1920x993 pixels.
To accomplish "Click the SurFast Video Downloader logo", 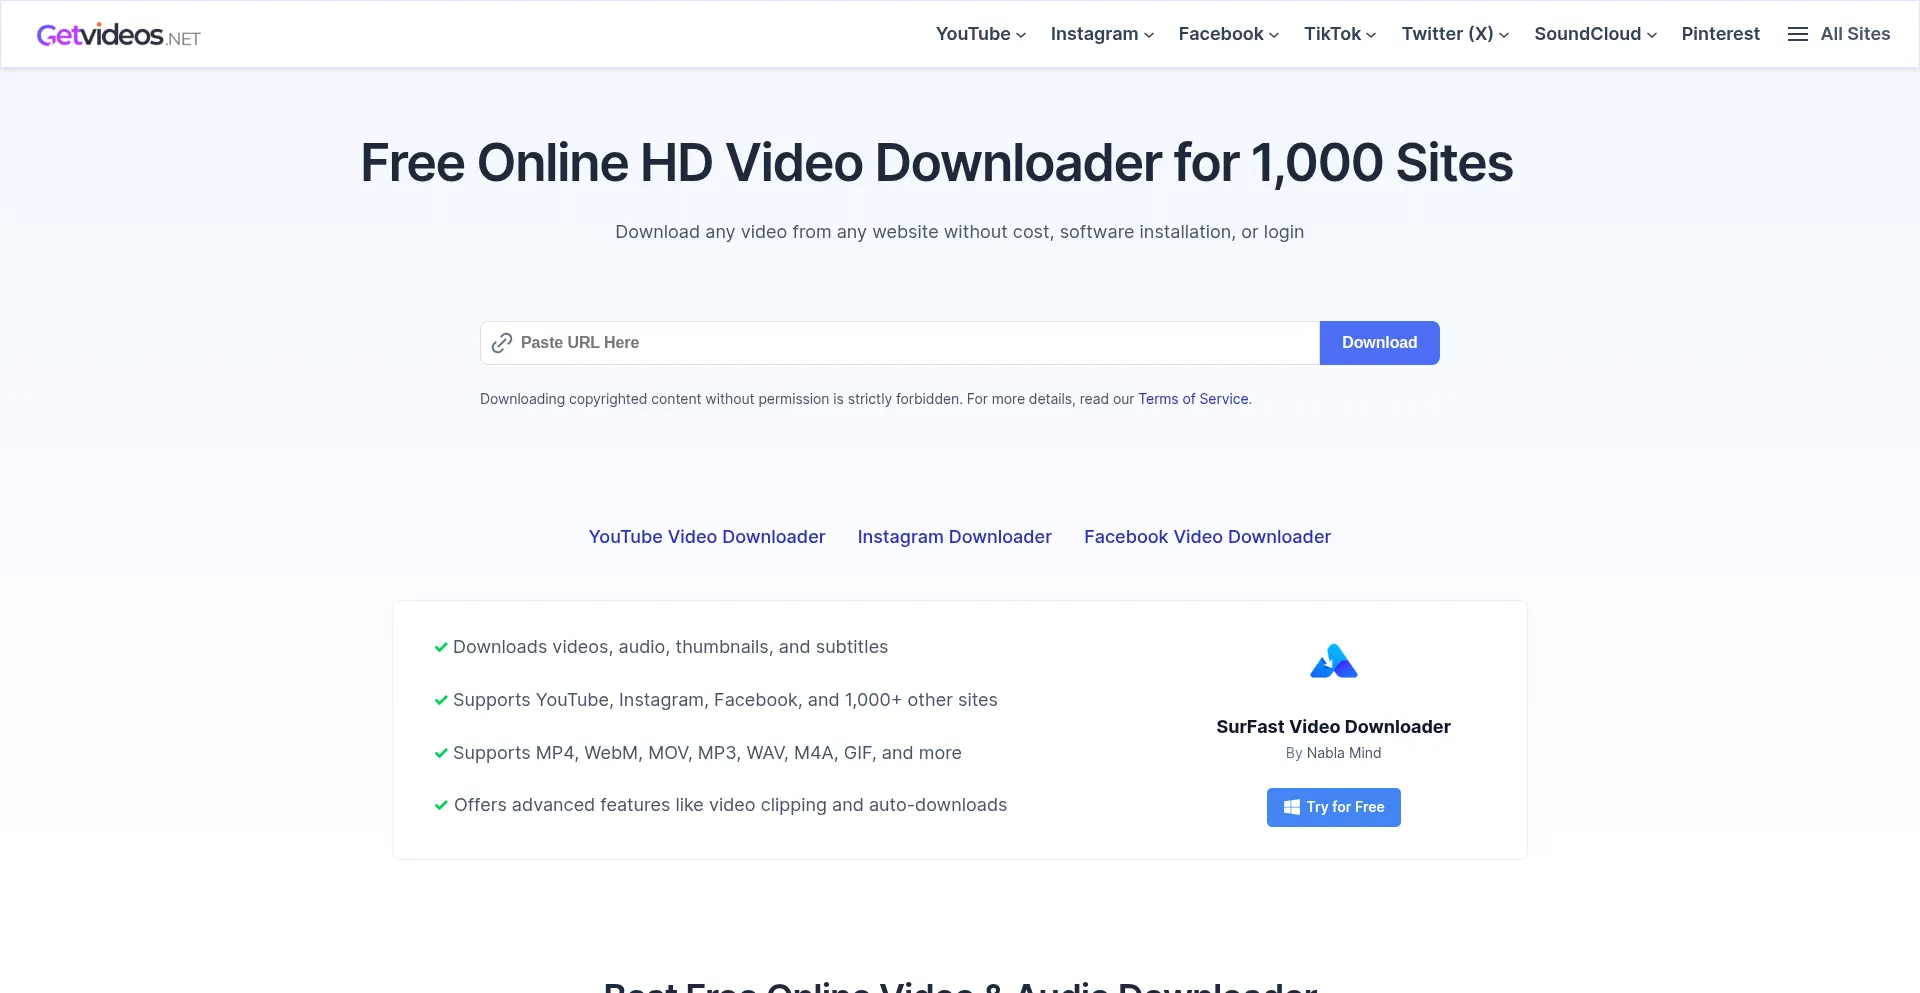I will tap(1333, 661).
